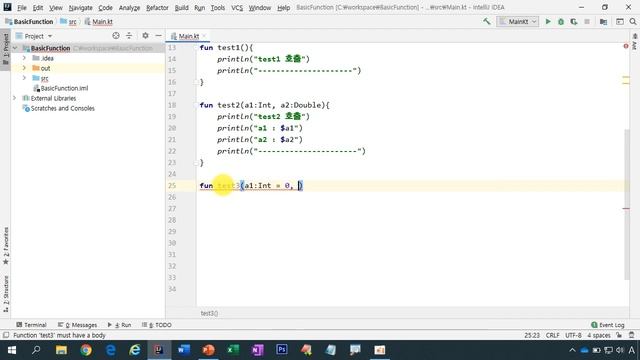Toggle Structure side tool window
This screenshot has width=640, height=360.
[x=5, y=294]
